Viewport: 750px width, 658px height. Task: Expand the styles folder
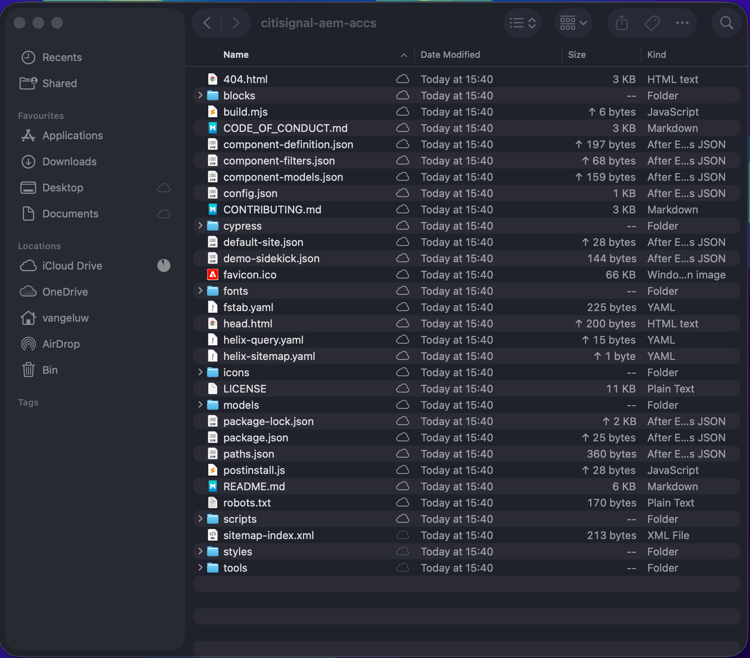coord(200,551)
